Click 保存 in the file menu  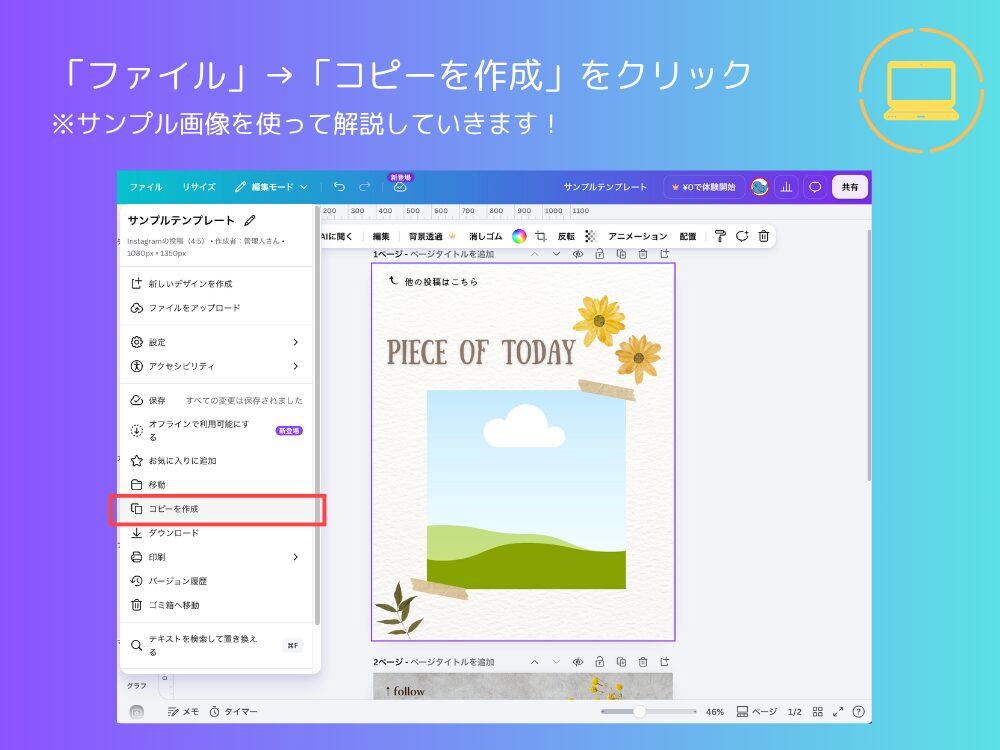click(x=217, y=401)
